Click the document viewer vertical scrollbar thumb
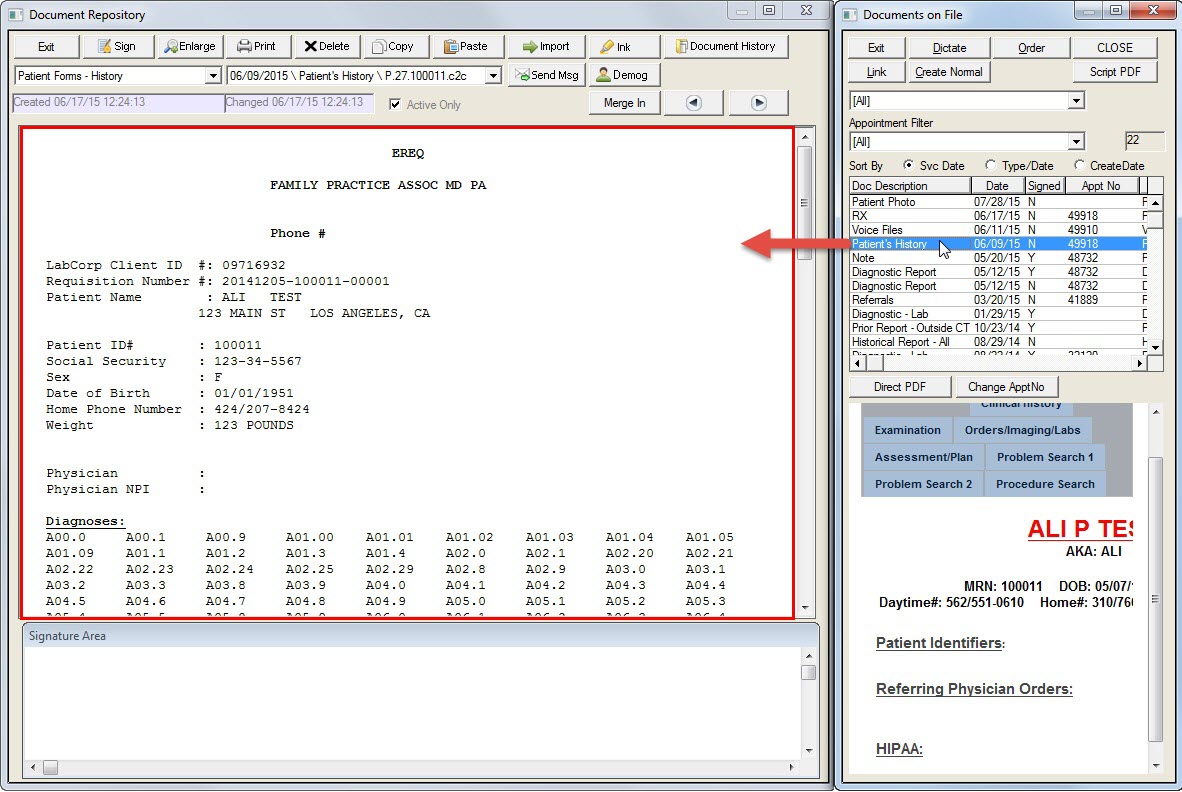Viewport: 1182px width, 792px height. point(805,203)
